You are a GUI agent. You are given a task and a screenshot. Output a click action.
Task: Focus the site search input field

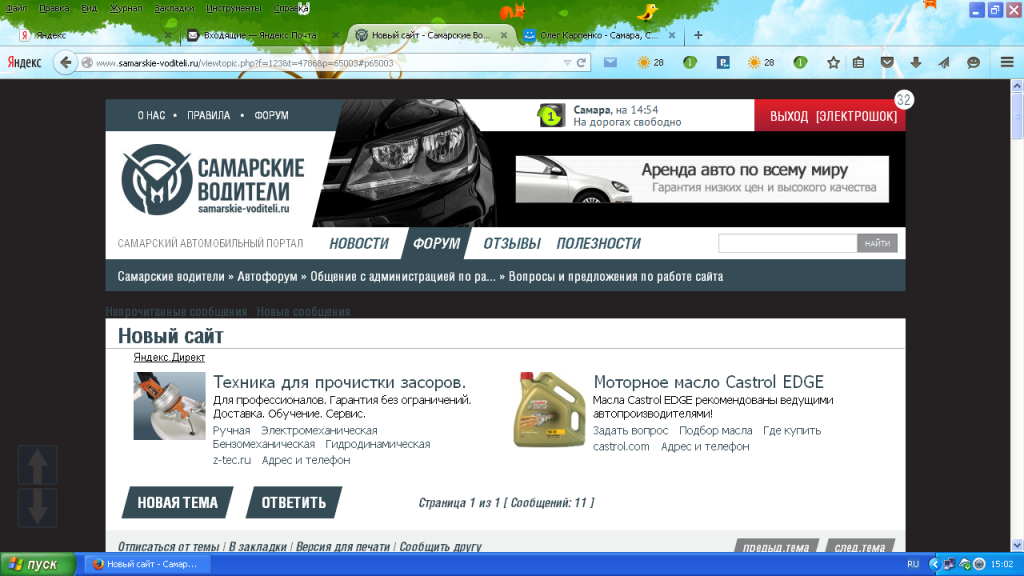click(788, 244)
